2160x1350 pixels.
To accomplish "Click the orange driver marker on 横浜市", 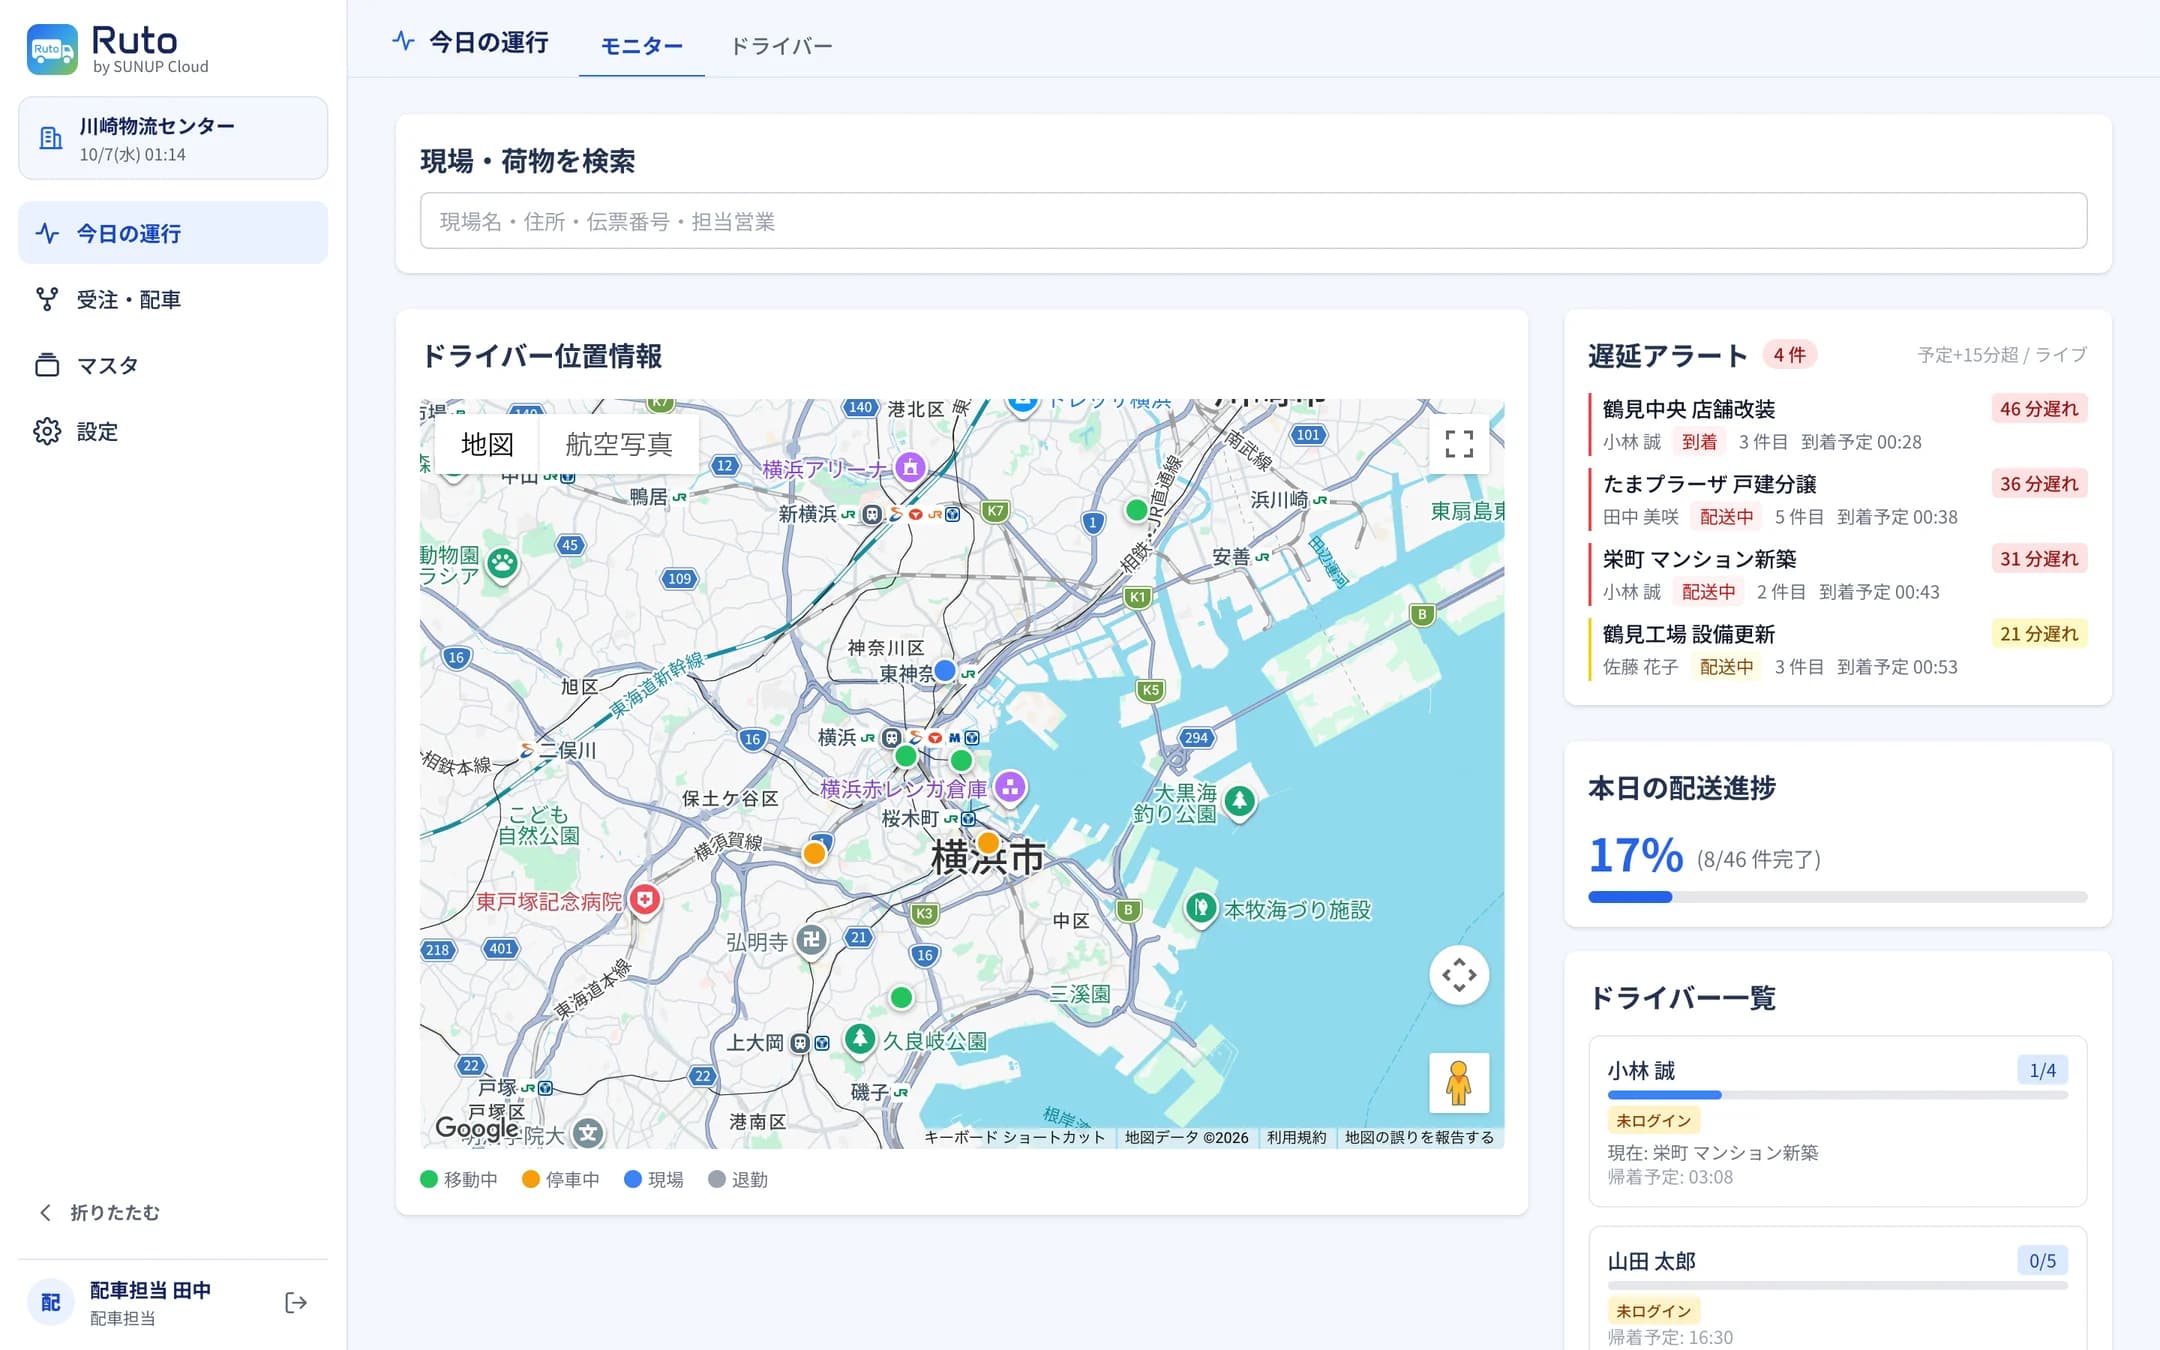I will coord(988,843).
